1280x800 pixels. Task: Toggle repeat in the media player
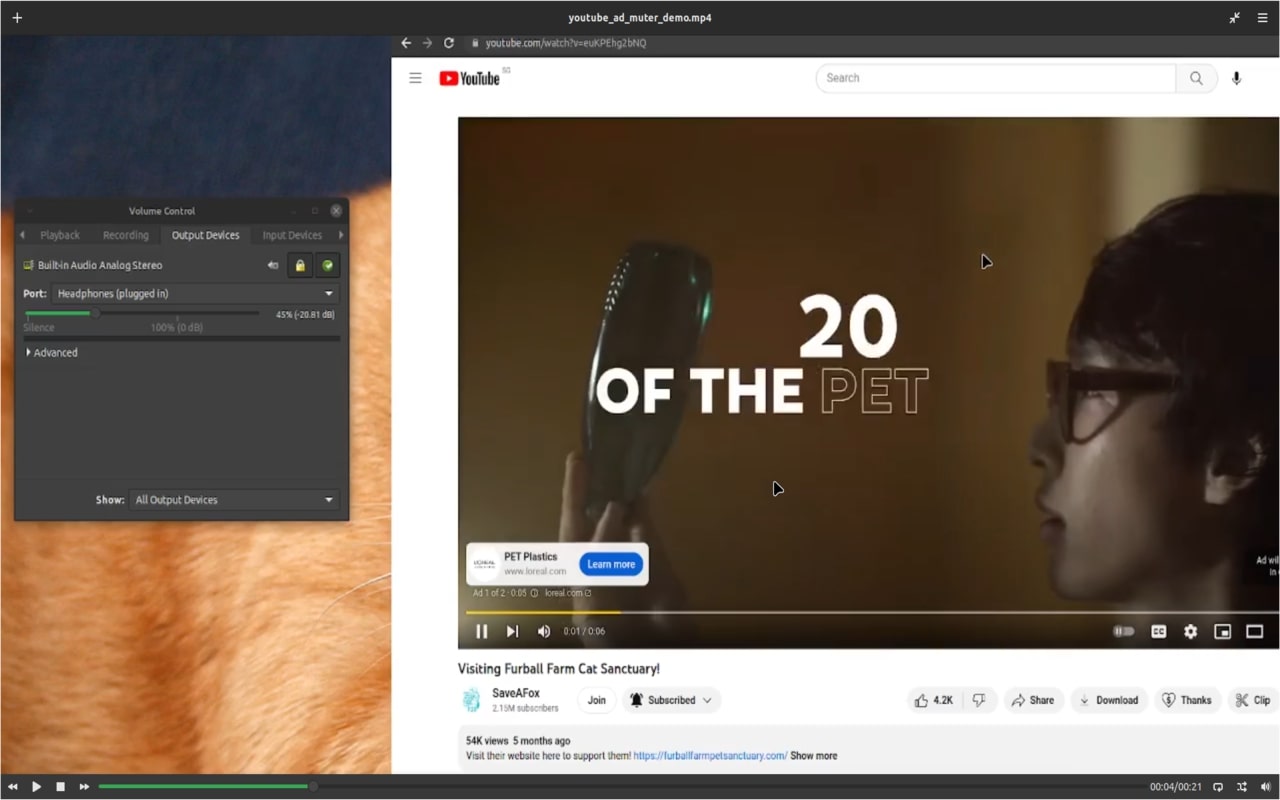[x=1218, y=787]
